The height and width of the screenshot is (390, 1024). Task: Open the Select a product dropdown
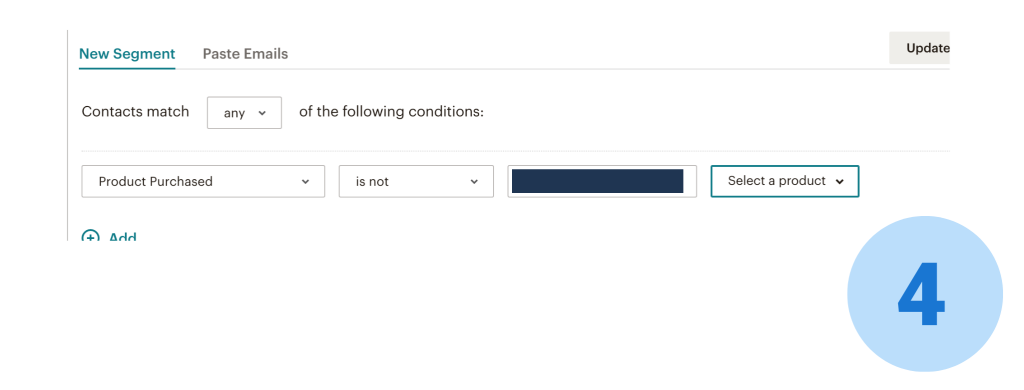tap(785, 181)
